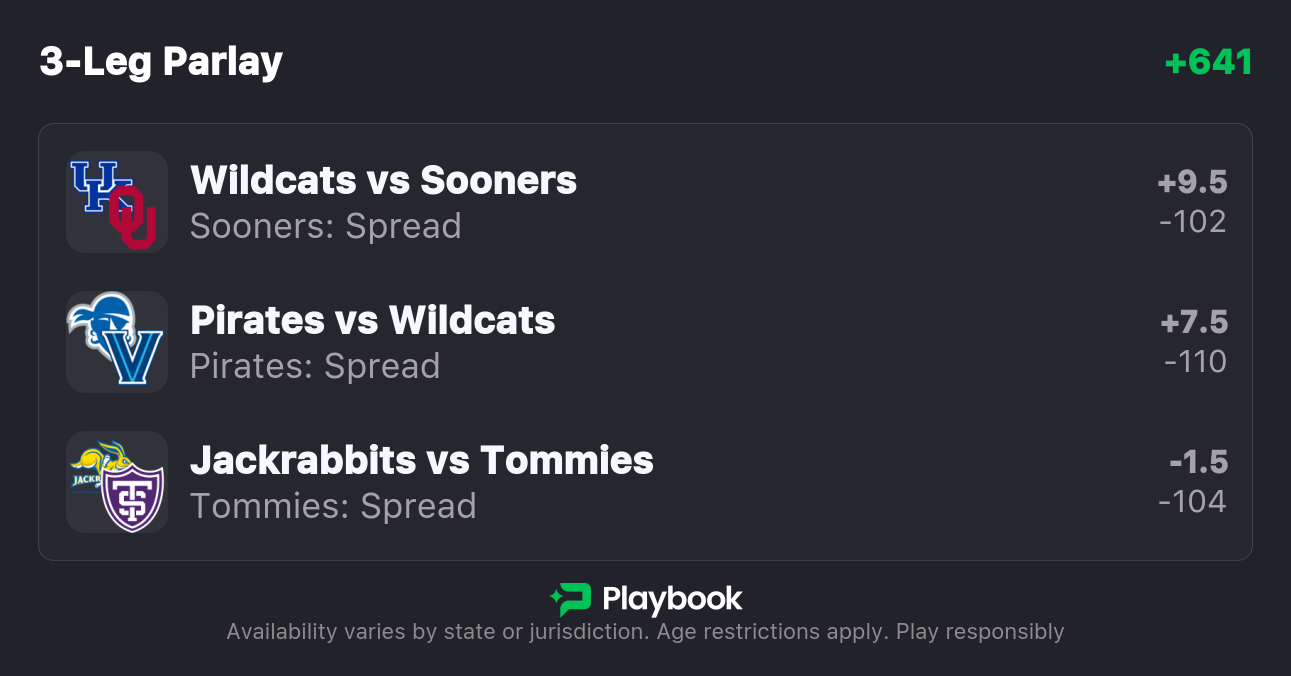This screenshot has height=676, width=1291.
Task: Click the 3-Leg Parlay heading
Action: [x=161, y=62]
